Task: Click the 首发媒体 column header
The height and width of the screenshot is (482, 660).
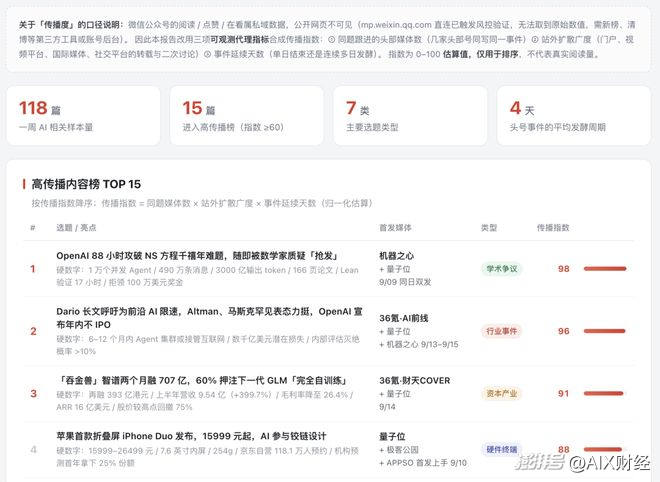Action: click(395, 228)
